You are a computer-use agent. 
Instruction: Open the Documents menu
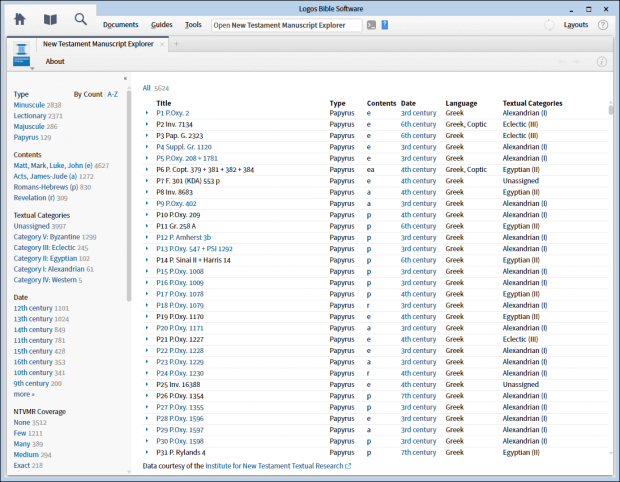121,25
